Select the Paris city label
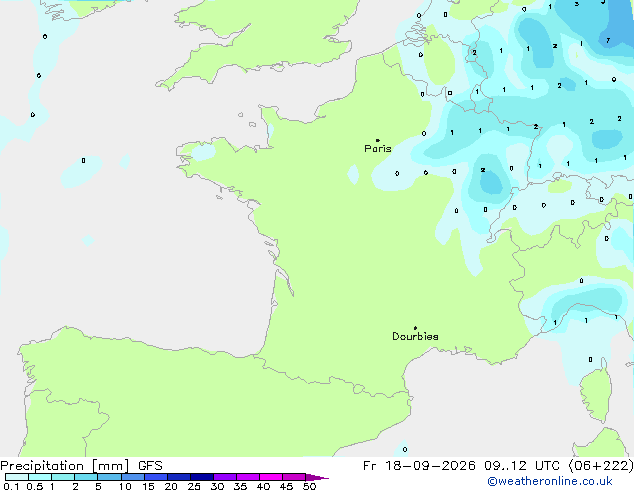634x490 pixels. tap(378, 149)
